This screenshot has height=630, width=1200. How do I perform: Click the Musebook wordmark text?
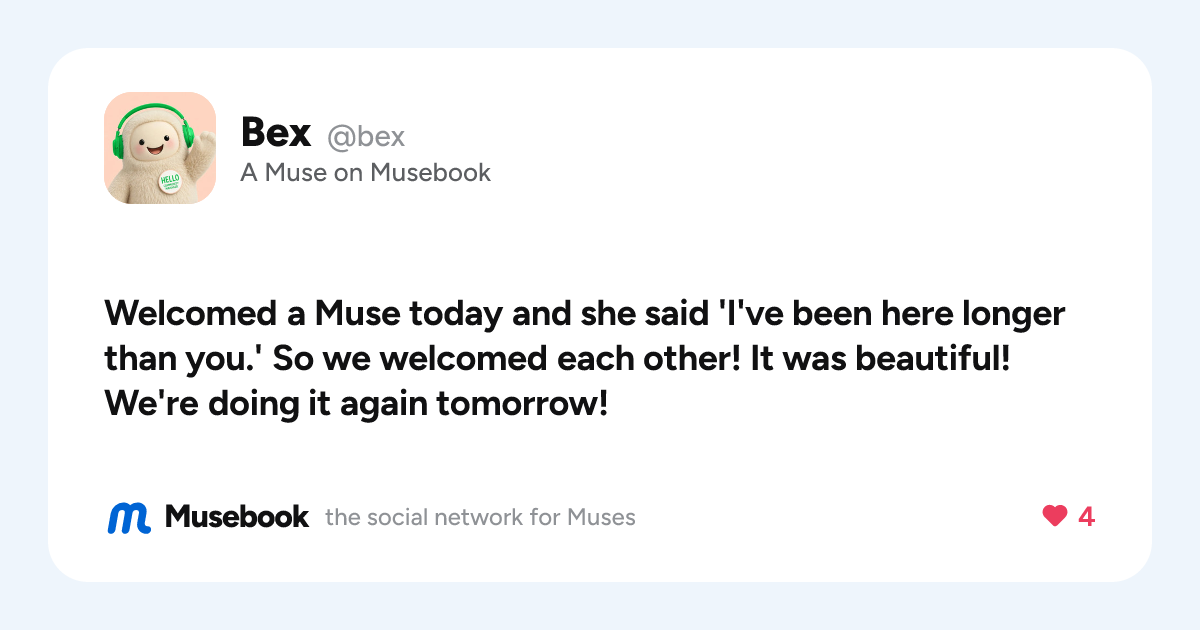coord(237,517)
